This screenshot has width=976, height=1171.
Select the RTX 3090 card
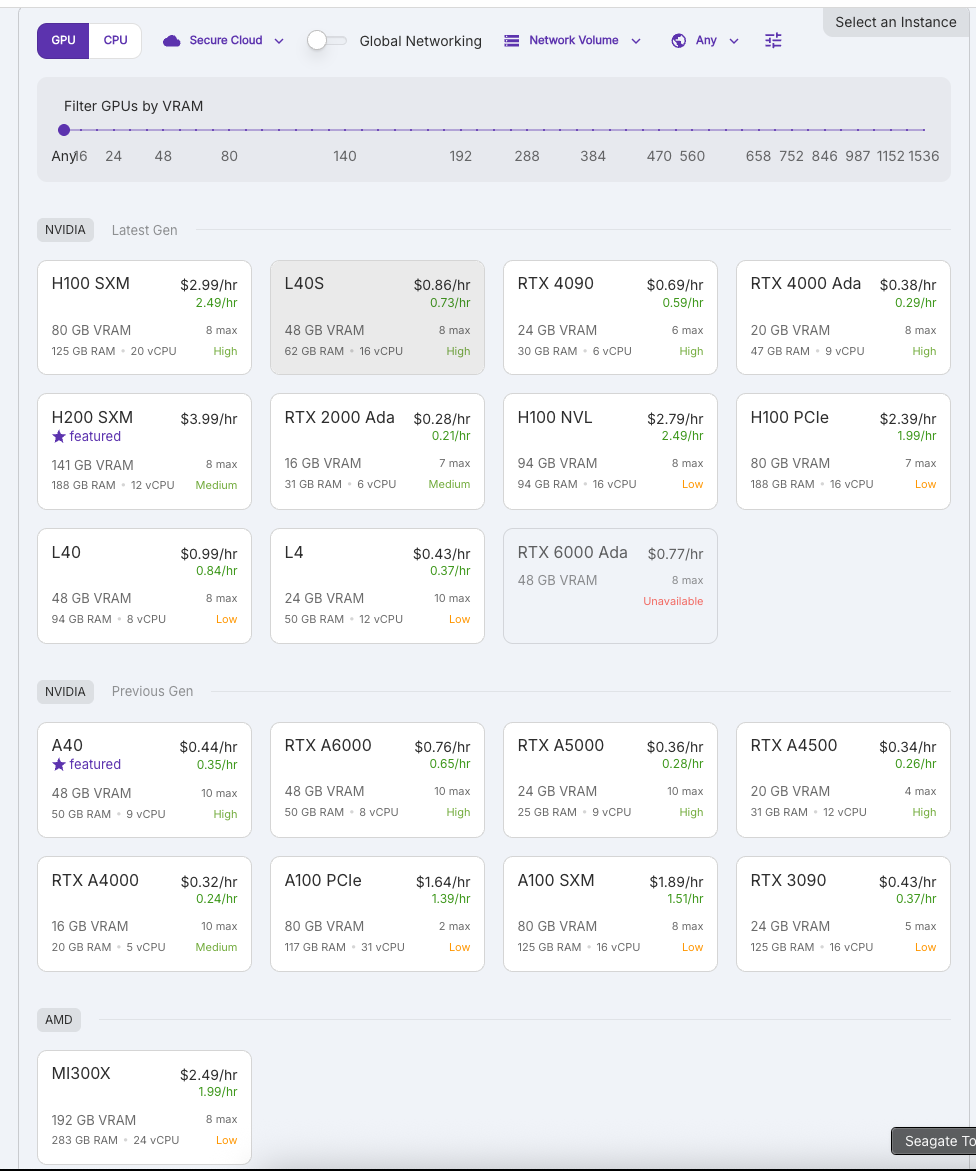coord(843,914)
